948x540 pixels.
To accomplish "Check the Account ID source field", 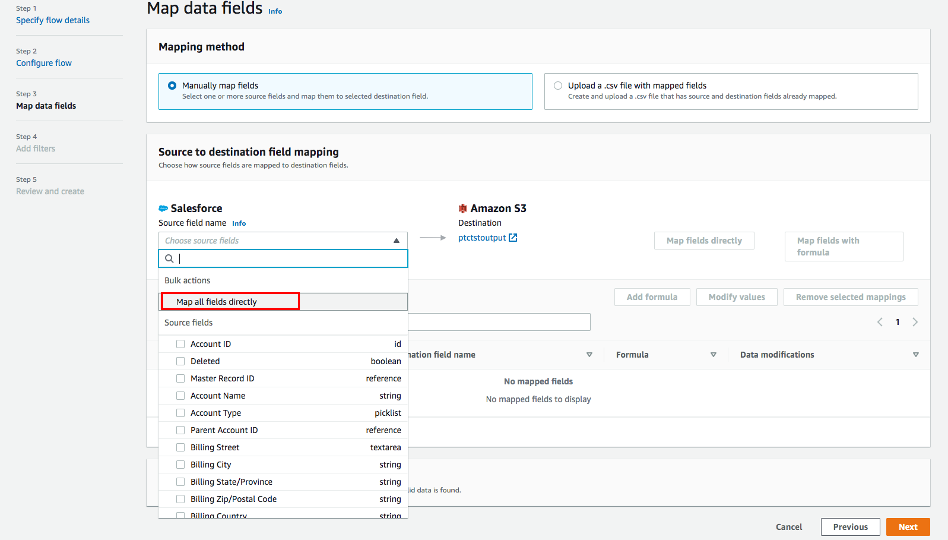I will coord(181,344).
